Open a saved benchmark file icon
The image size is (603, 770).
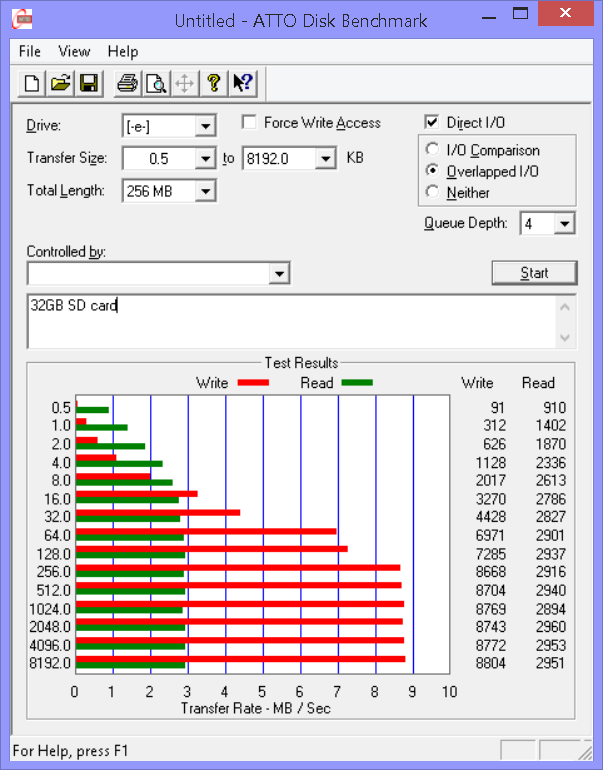tap(60, 83)
